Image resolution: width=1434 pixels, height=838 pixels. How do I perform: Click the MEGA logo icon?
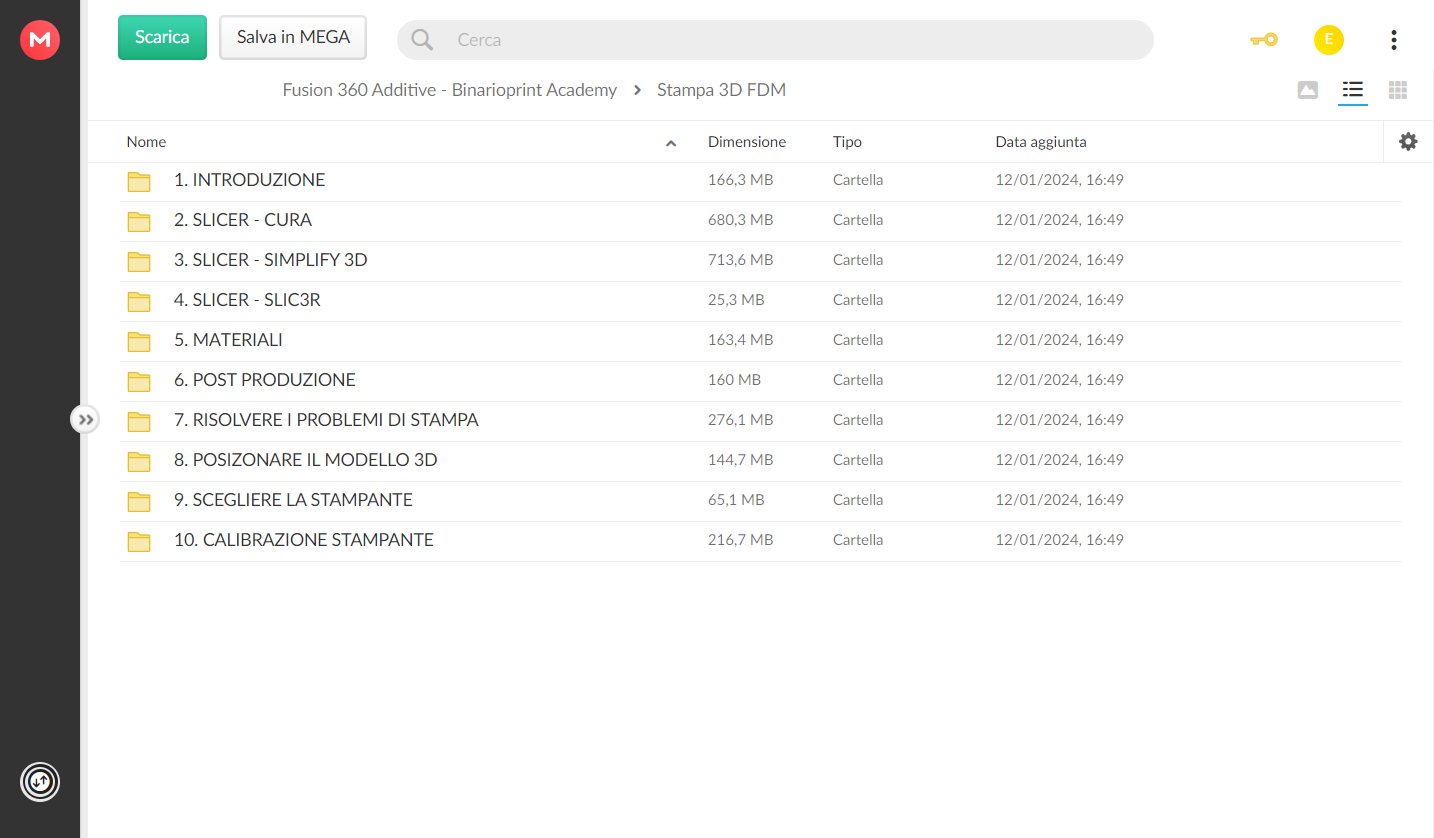coord(40,40)
